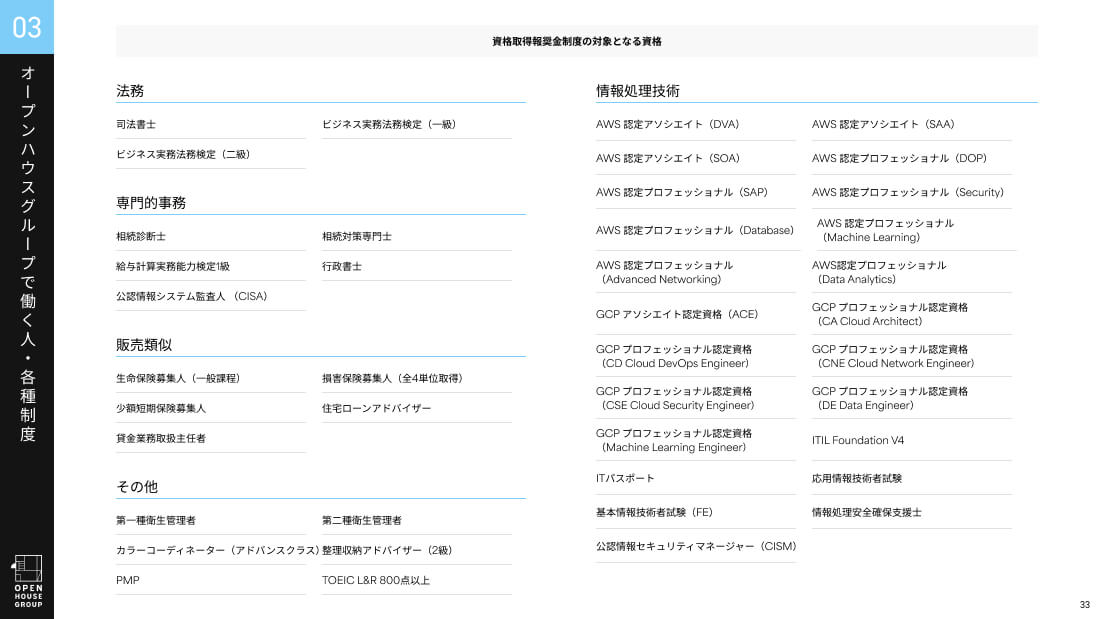The width and height of the screenshot is (1100, 619).
Task: Click 基本情報技術者試験（FE）
Action: 654,512
